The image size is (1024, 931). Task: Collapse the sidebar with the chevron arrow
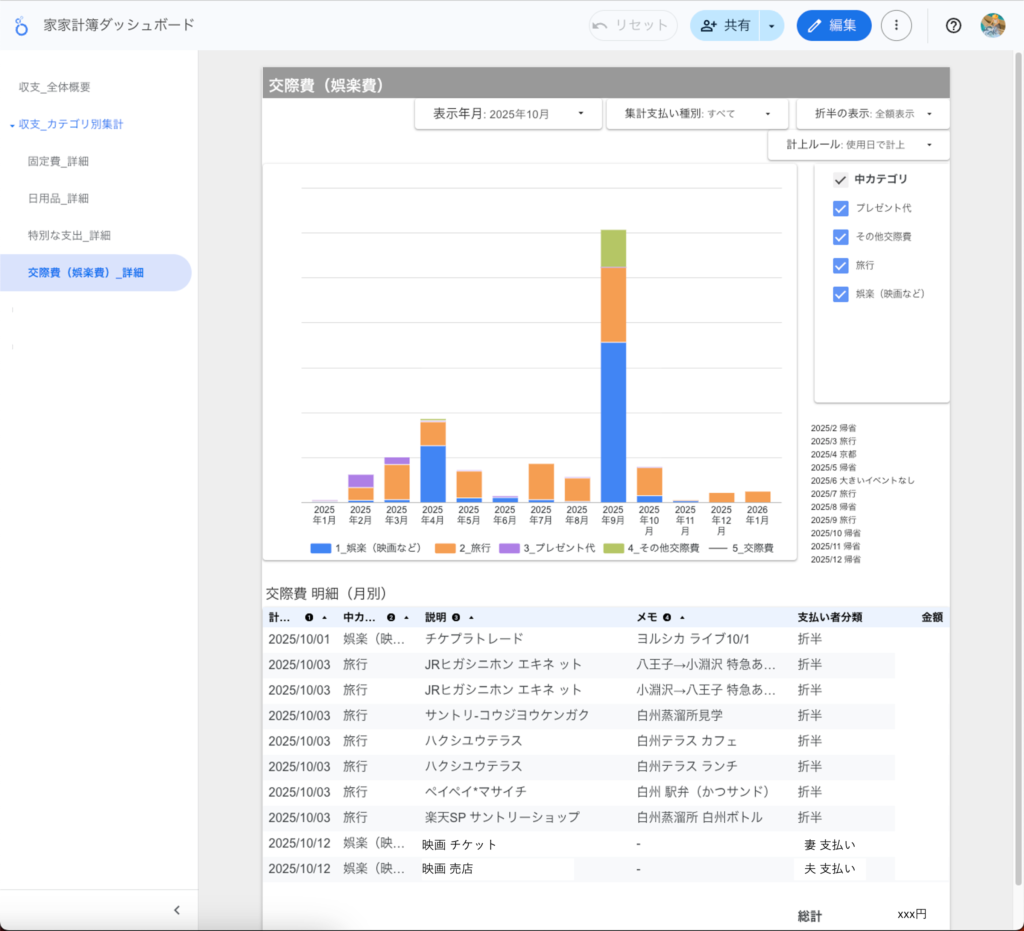(x=177, y=910)
